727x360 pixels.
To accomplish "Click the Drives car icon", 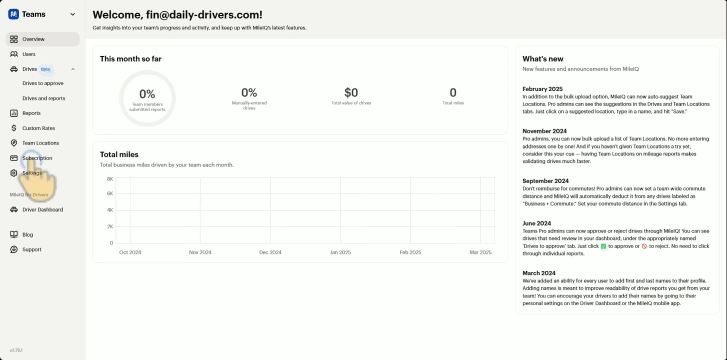I will [14, 69].
